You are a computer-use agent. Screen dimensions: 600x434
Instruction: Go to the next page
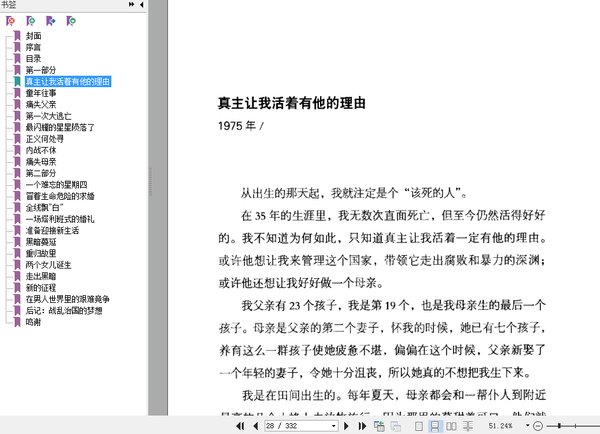tap(346, 426)
